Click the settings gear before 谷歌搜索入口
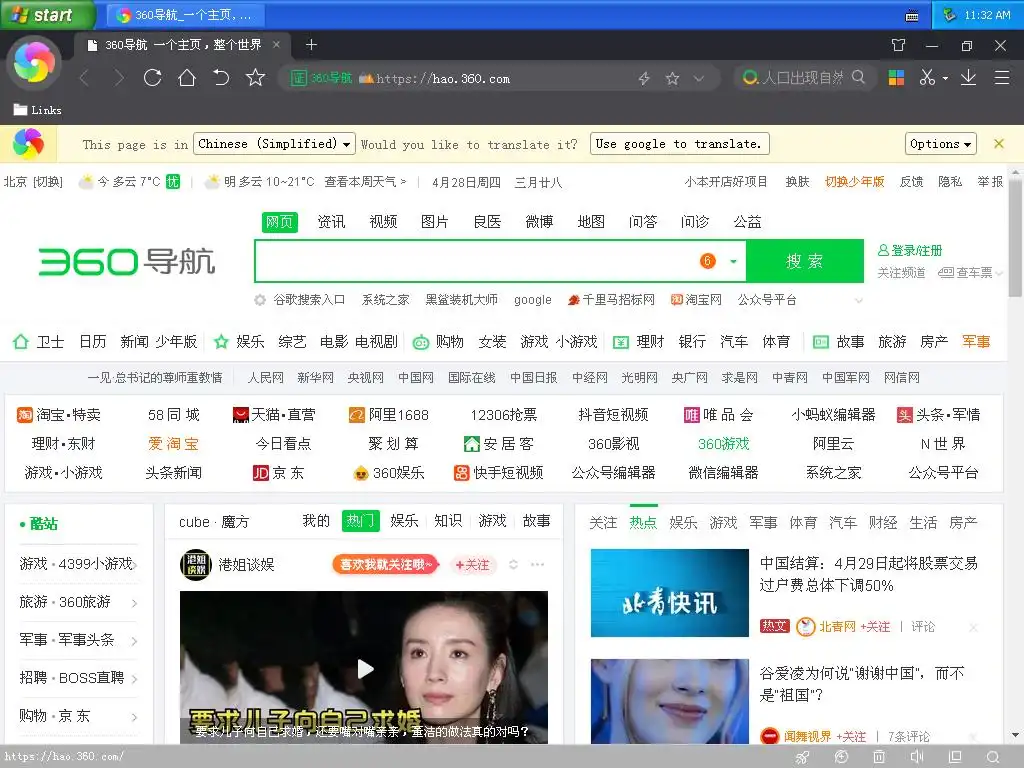This screenshot has height=768, width=1024. click(x=260, y=300)
